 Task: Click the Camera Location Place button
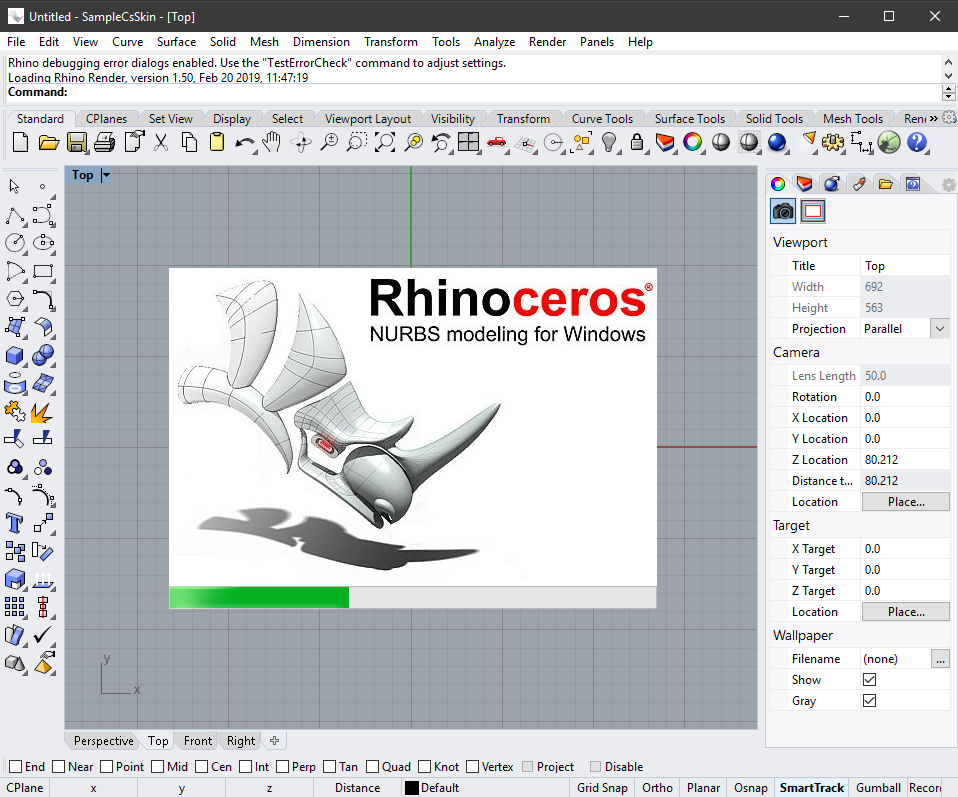[905, 502]
